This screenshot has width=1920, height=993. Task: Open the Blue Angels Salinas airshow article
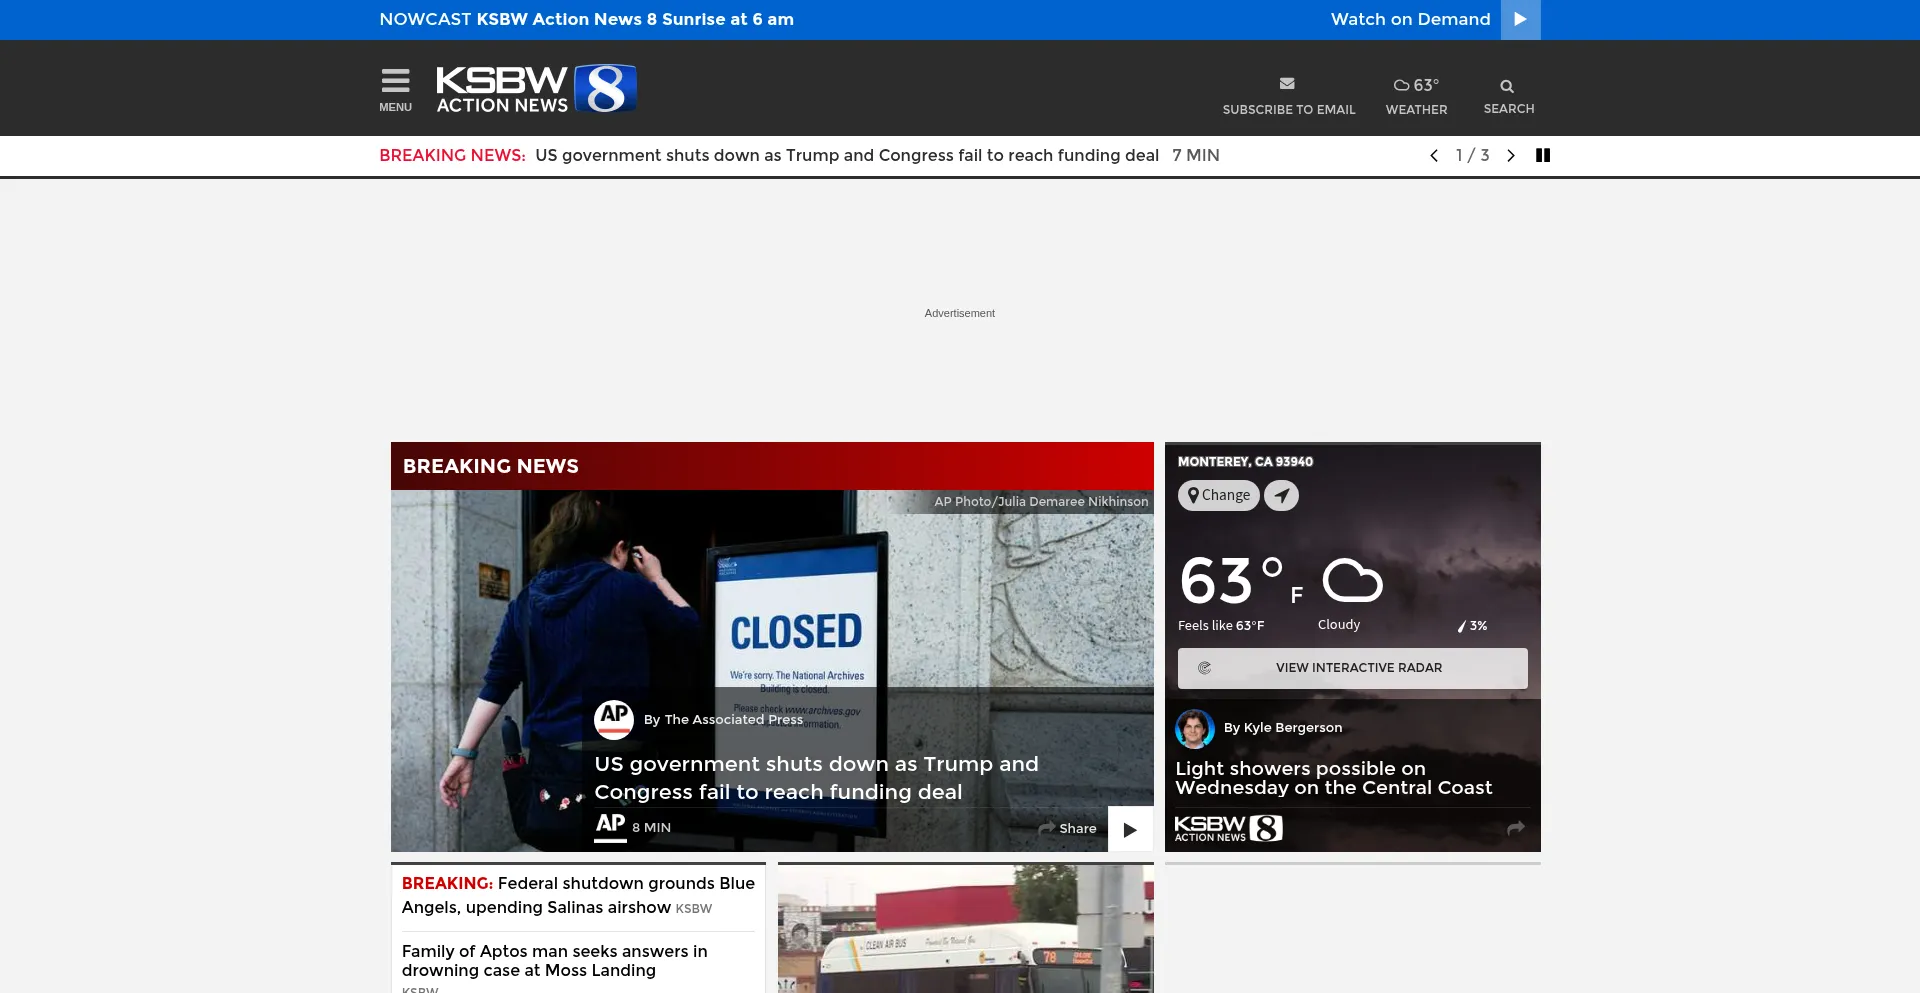577,895
